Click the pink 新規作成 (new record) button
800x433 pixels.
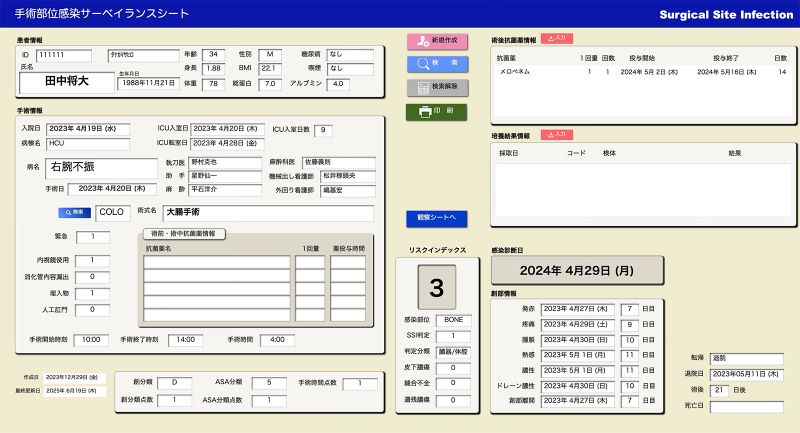[x=436, y=40]
